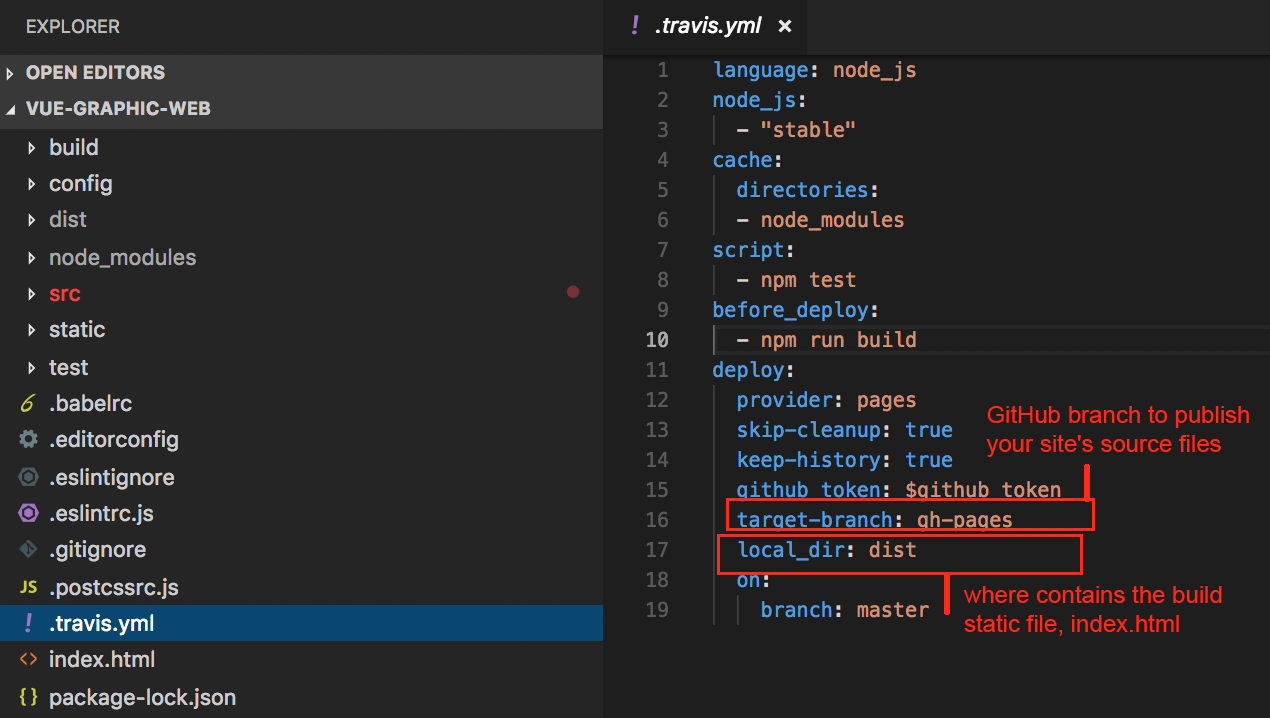
Task: Click the .eslintignore file icon
Action: [28, 478]
